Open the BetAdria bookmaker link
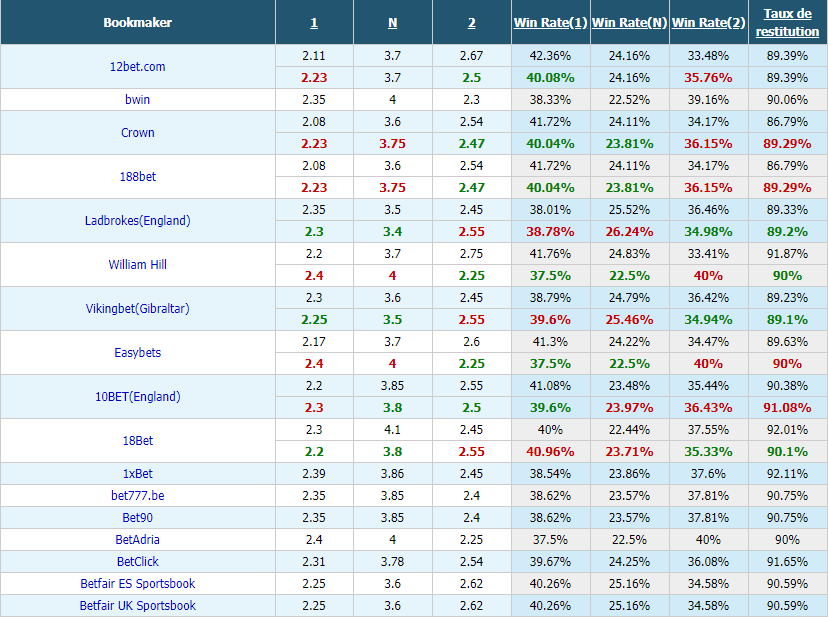The width and height of the screenshot is (828, 617). coord(137,539)
